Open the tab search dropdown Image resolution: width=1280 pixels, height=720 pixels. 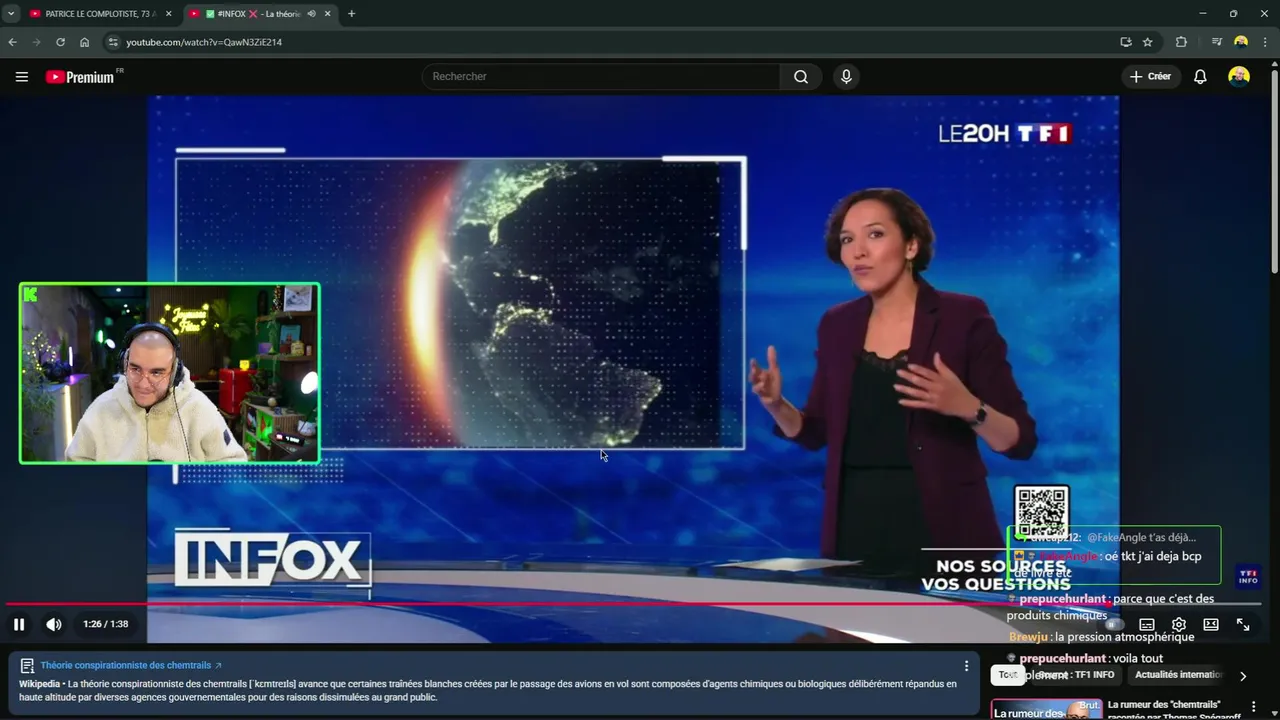(x=11, y=14)
